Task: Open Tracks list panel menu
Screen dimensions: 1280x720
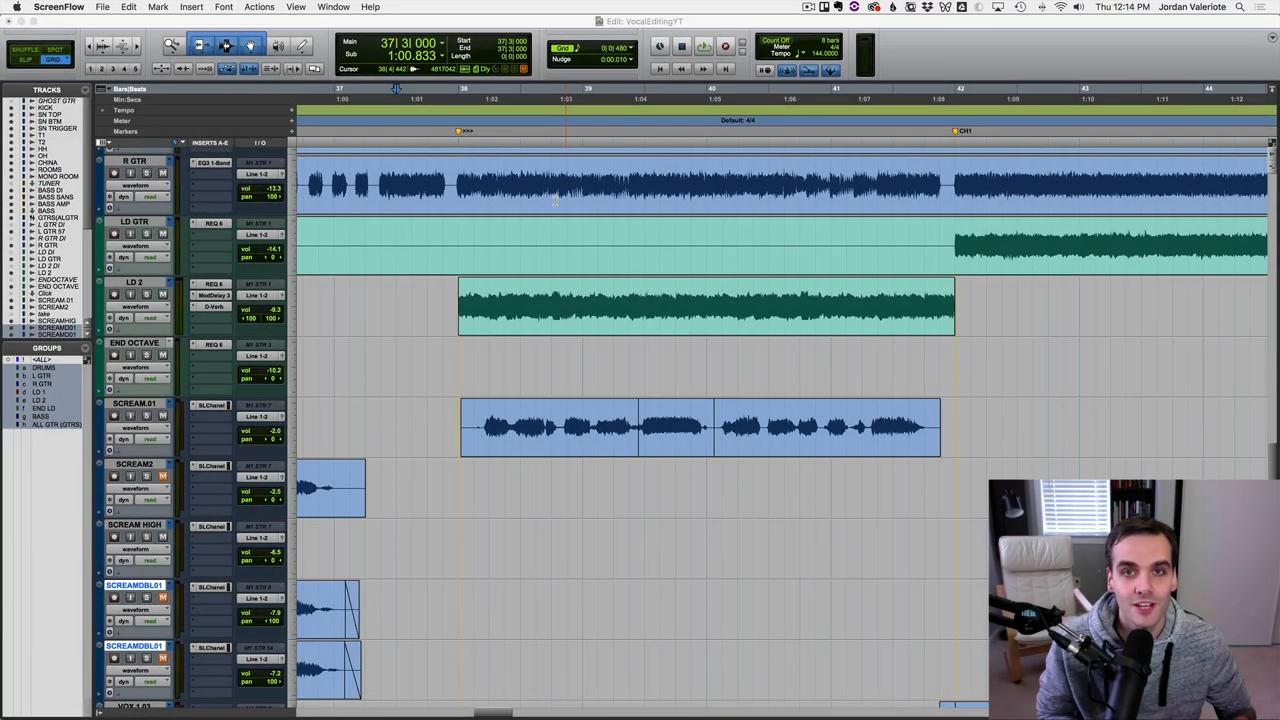Action: 85,89
